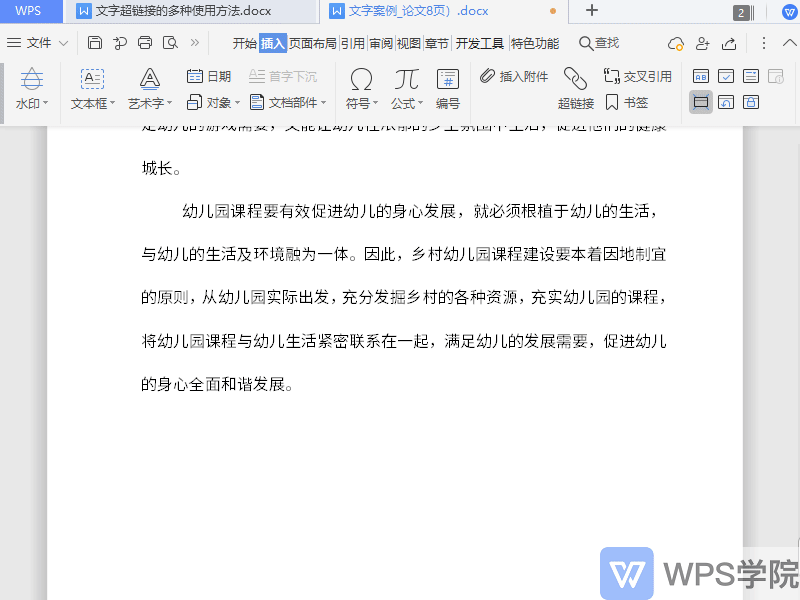Expand the 水印 dropdown arrow

45,104
